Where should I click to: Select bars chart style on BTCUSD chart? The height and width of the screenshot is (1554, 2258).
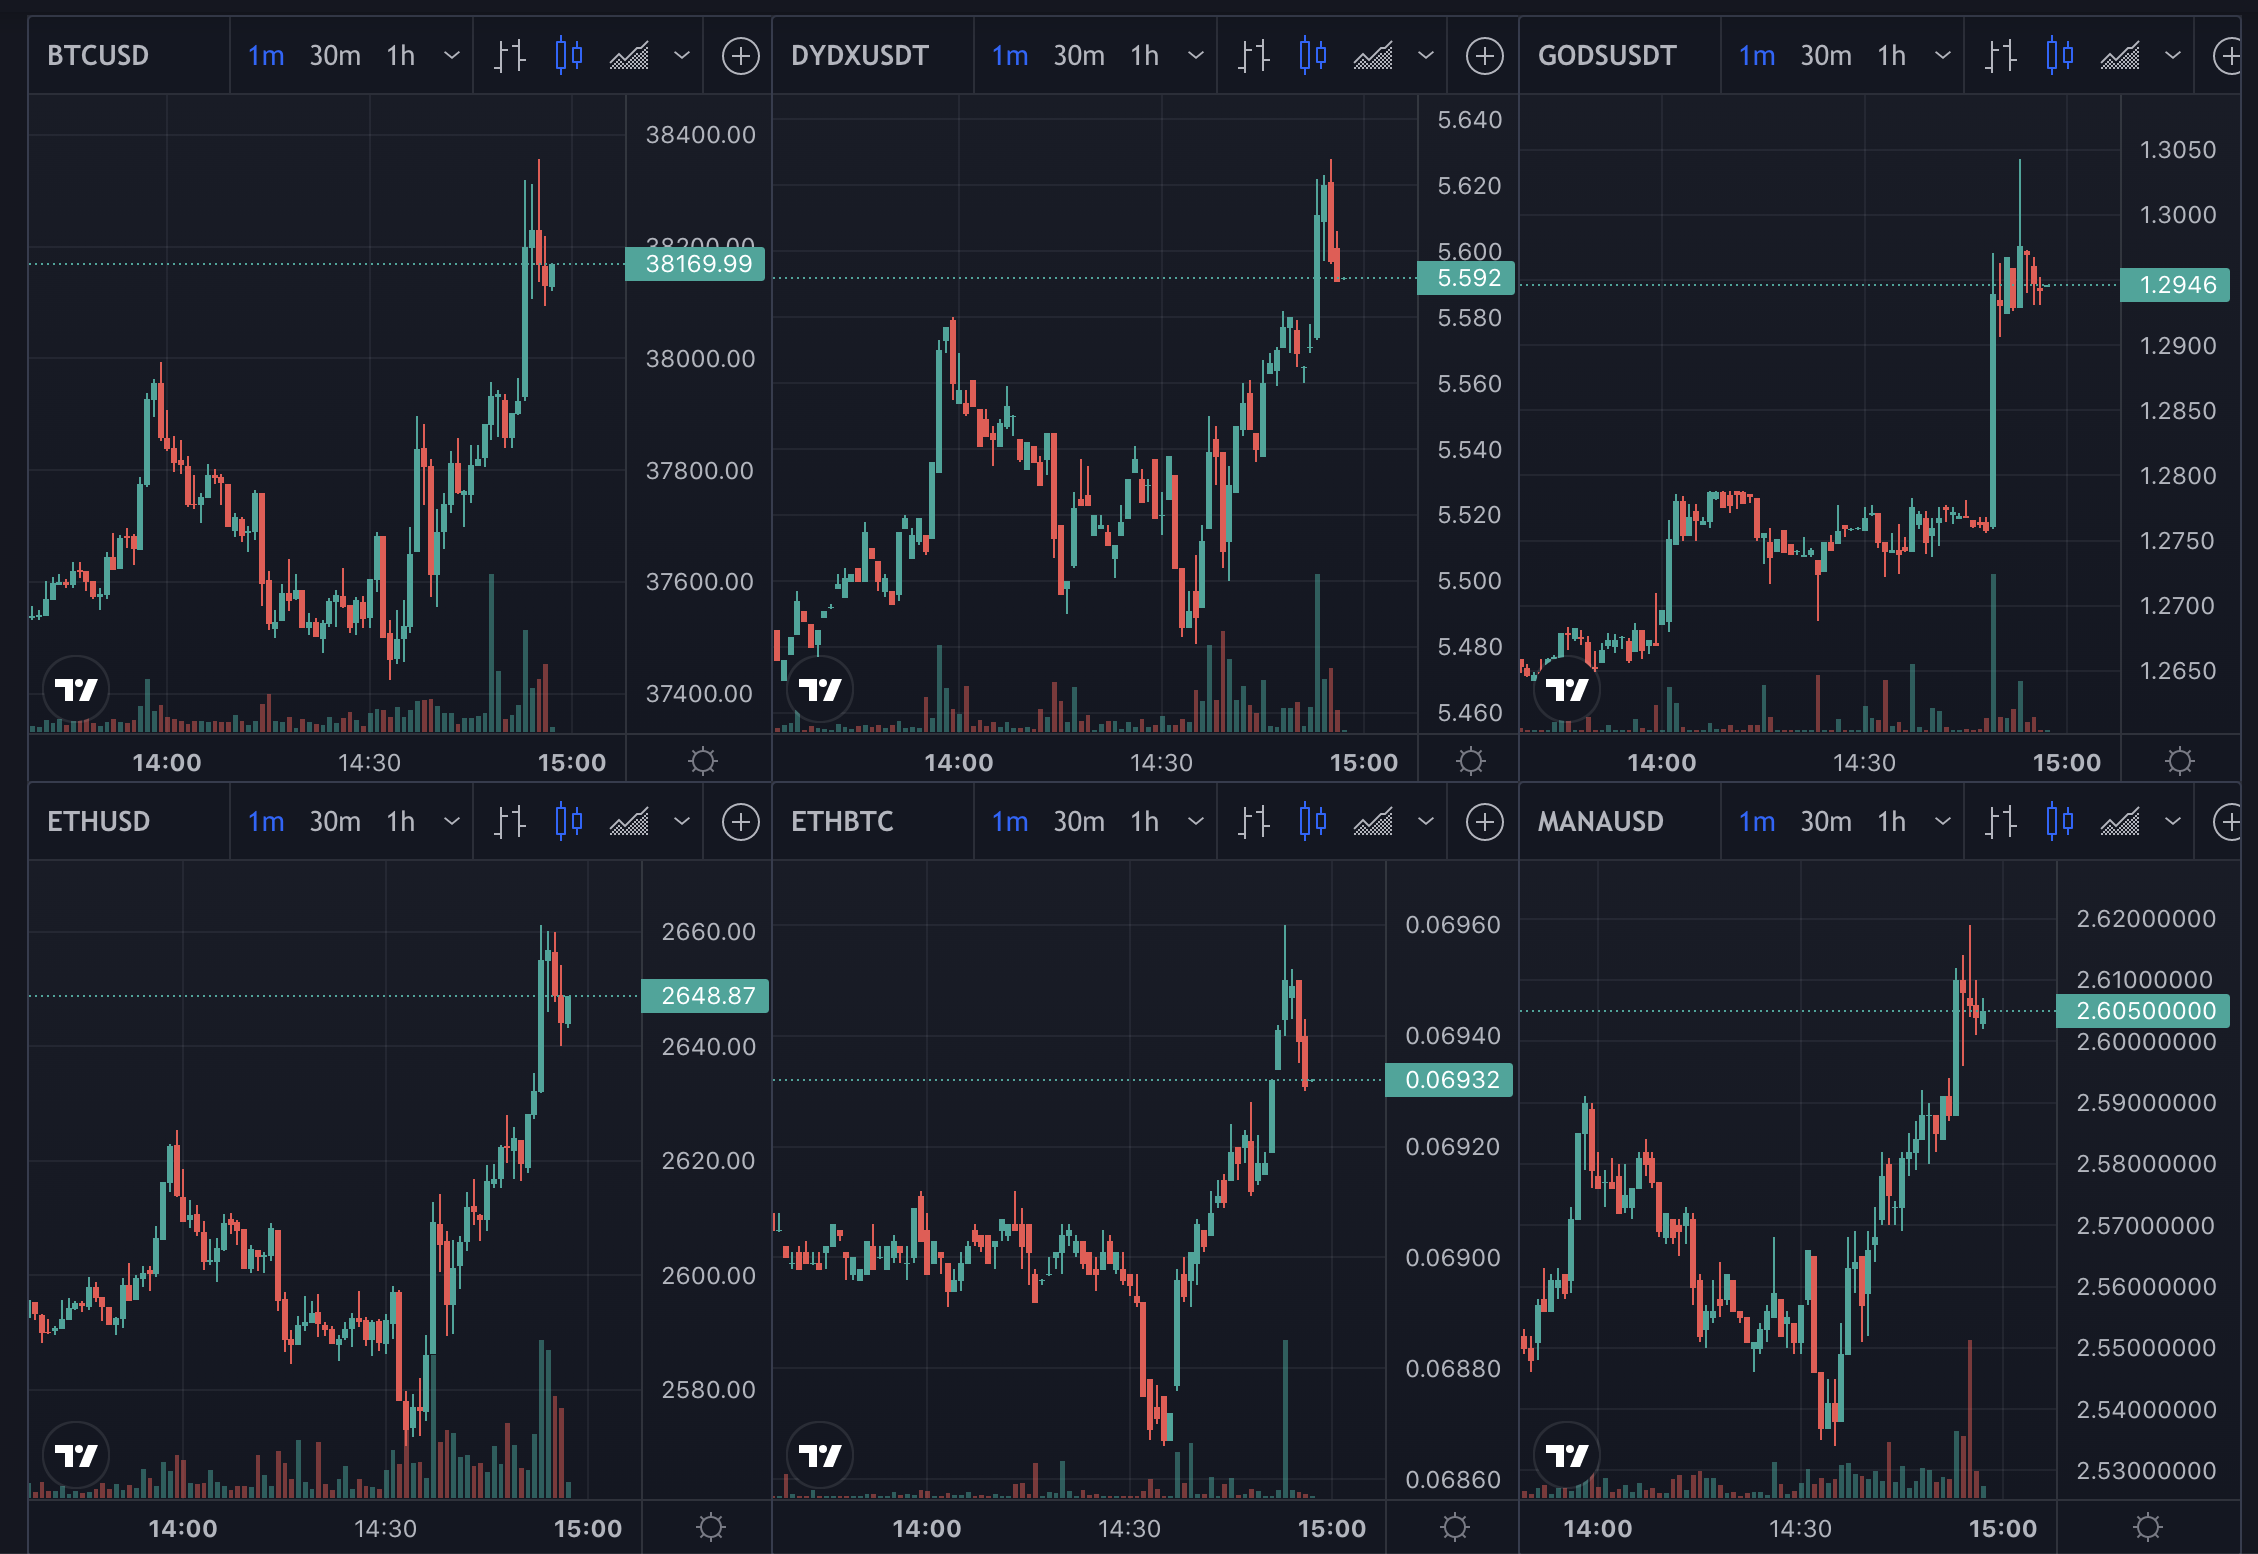[510, 56]
